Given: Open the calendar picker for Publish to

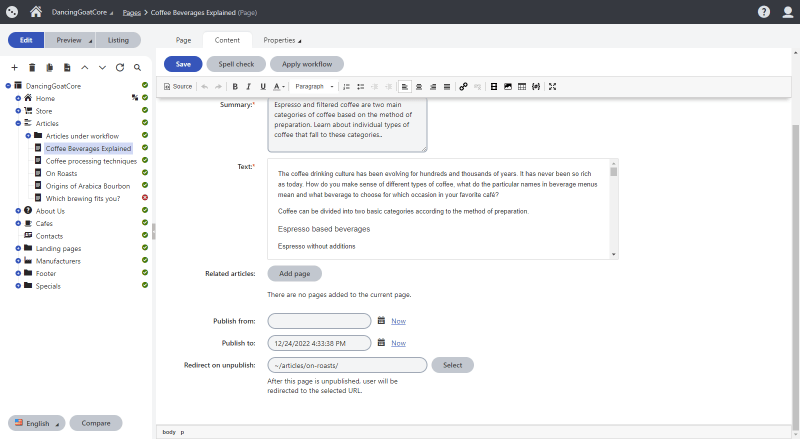Looking at the screenshot, I should click(x=381, y=343).
